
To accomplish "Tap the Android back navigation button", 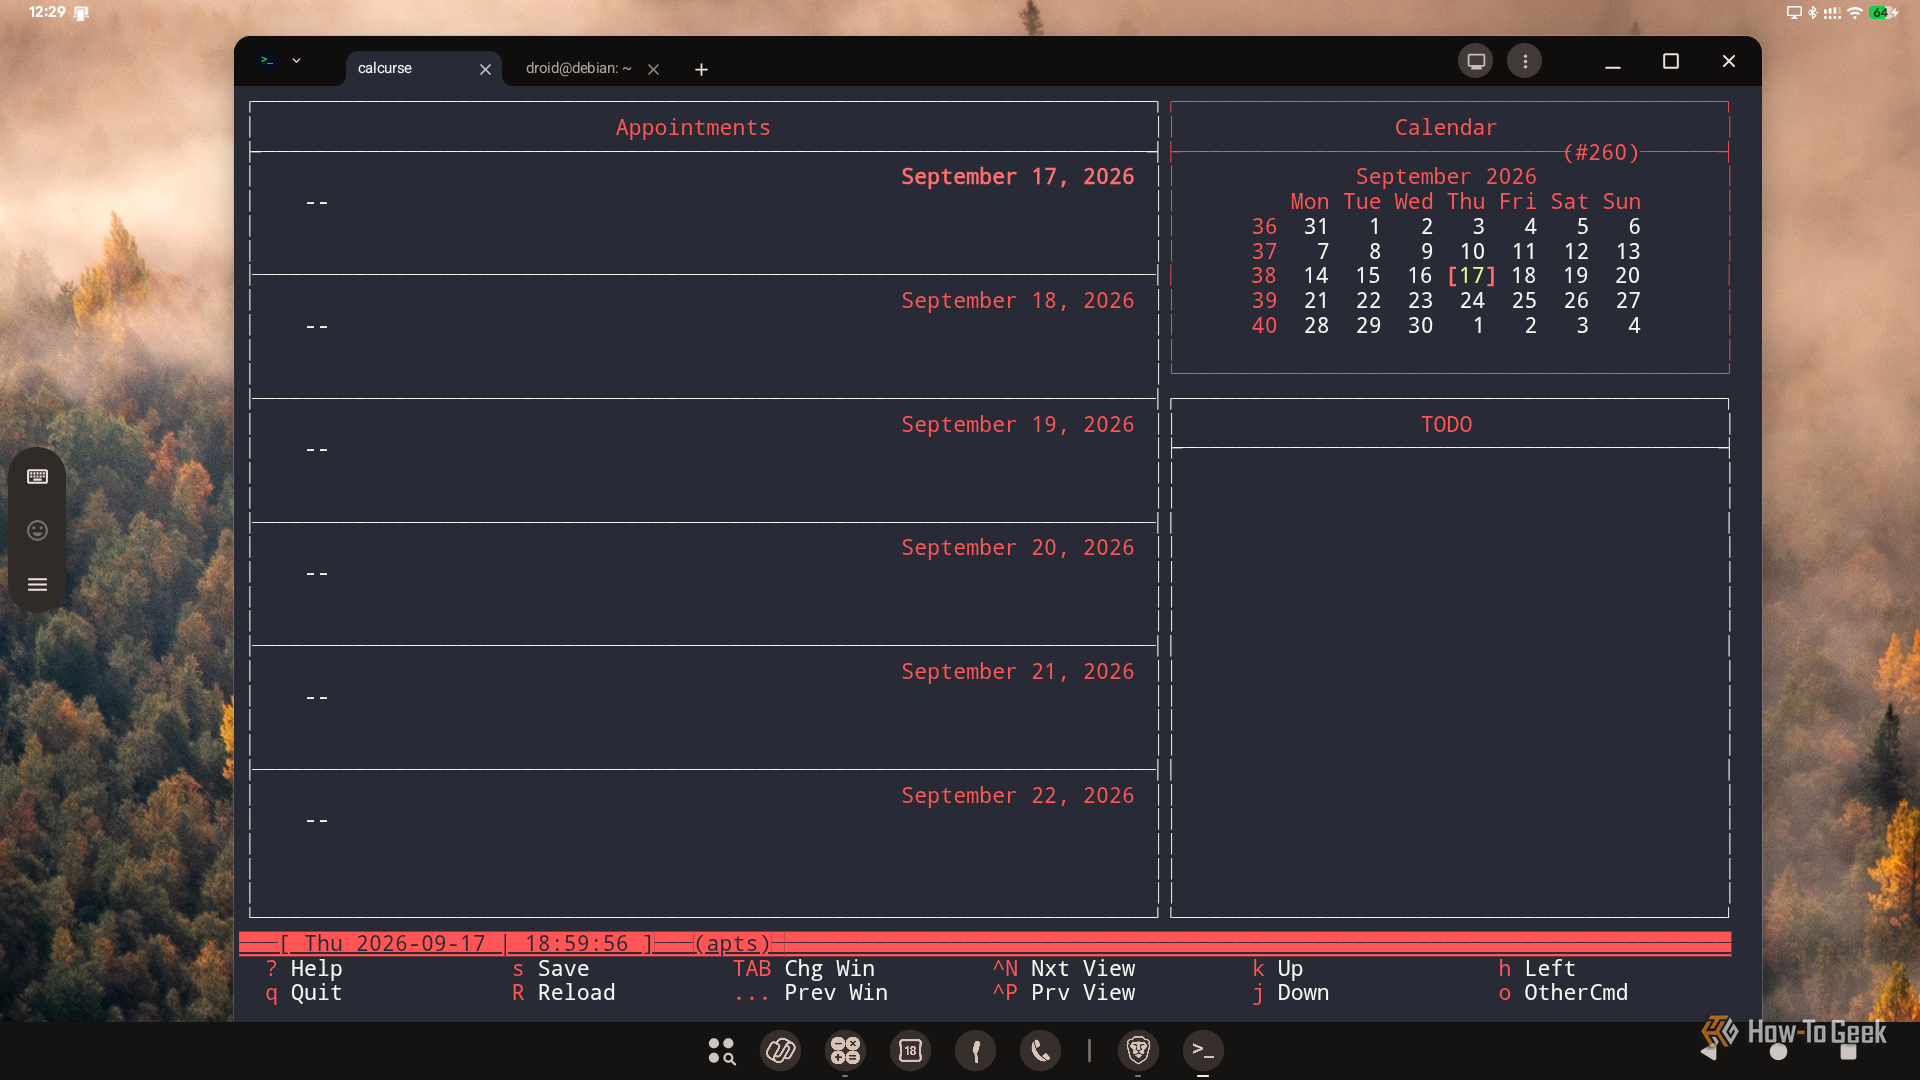I will point(1708,1051).
